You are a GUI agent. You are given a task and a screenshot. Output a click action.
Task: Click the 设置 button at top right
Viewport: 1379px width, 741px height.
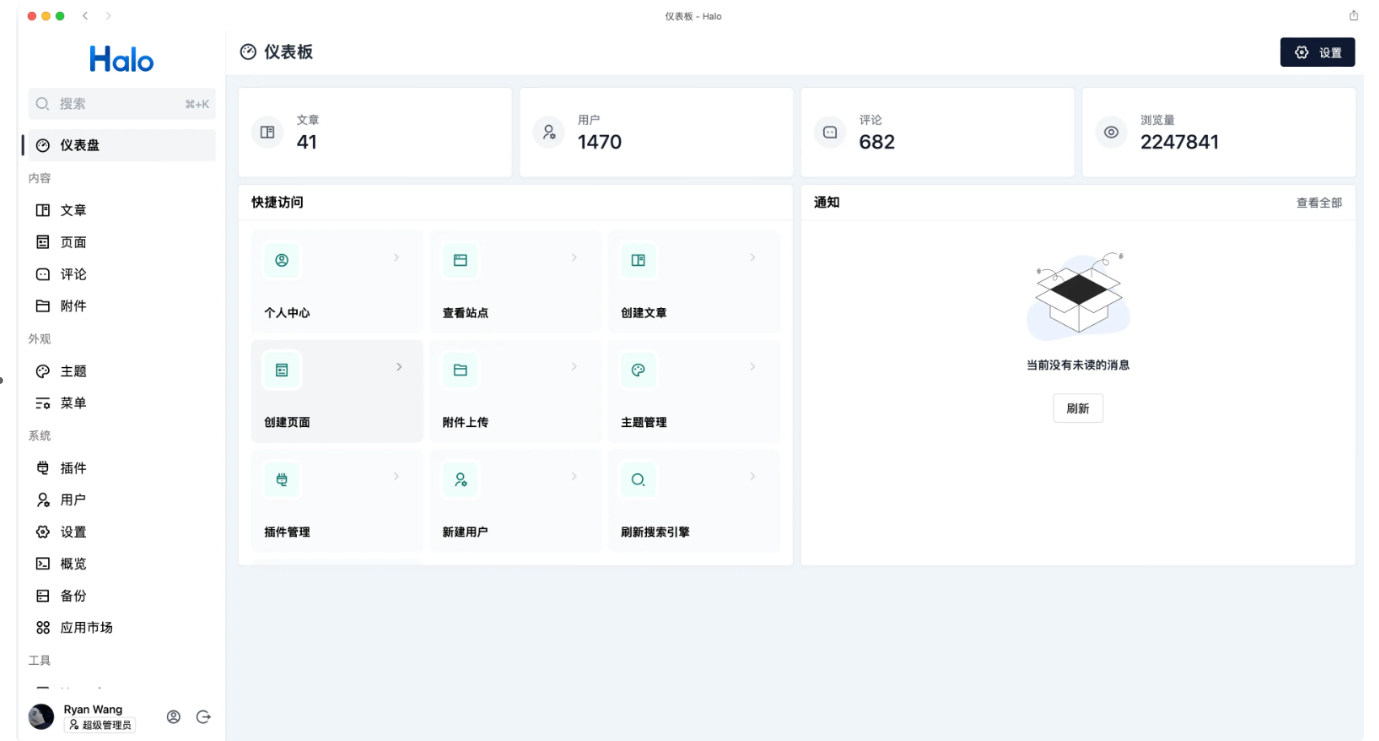[1317, 53]
